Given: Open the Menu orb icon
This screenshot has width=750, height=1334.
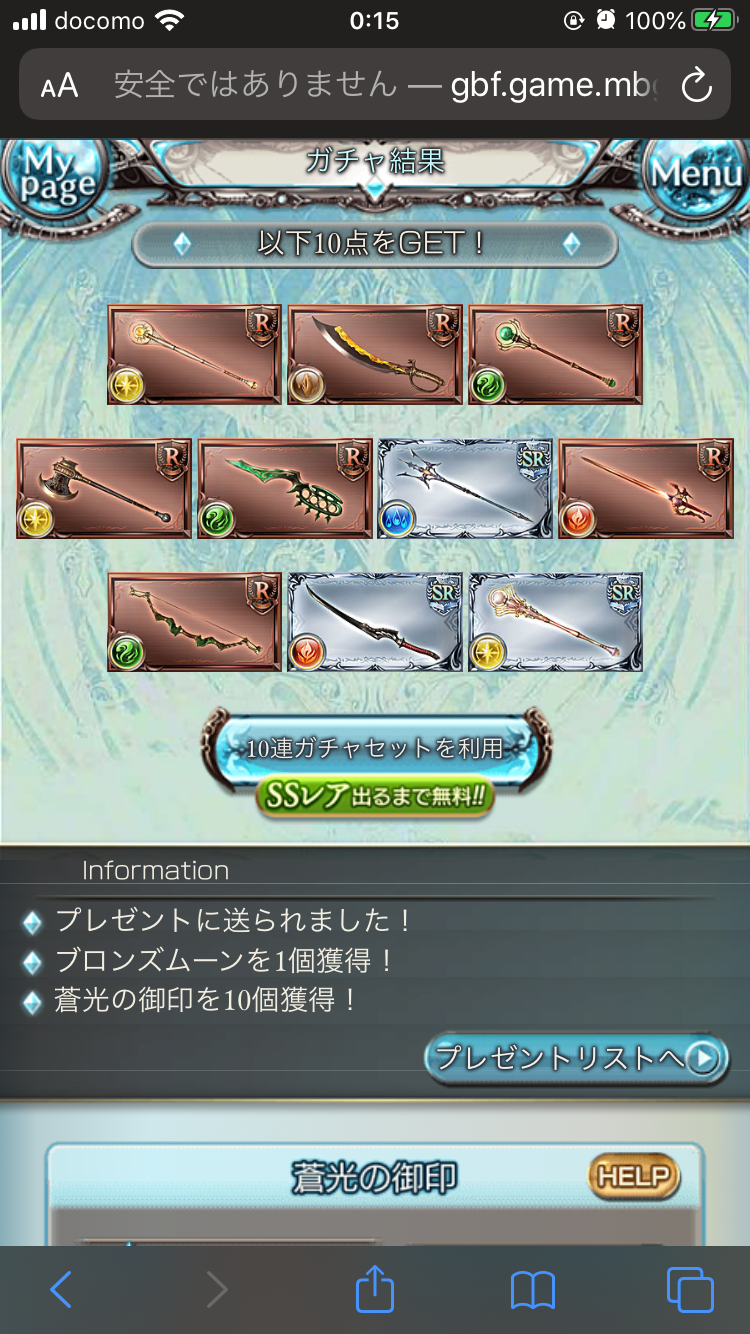Looking at the screenshot, I should pos(696,173).
